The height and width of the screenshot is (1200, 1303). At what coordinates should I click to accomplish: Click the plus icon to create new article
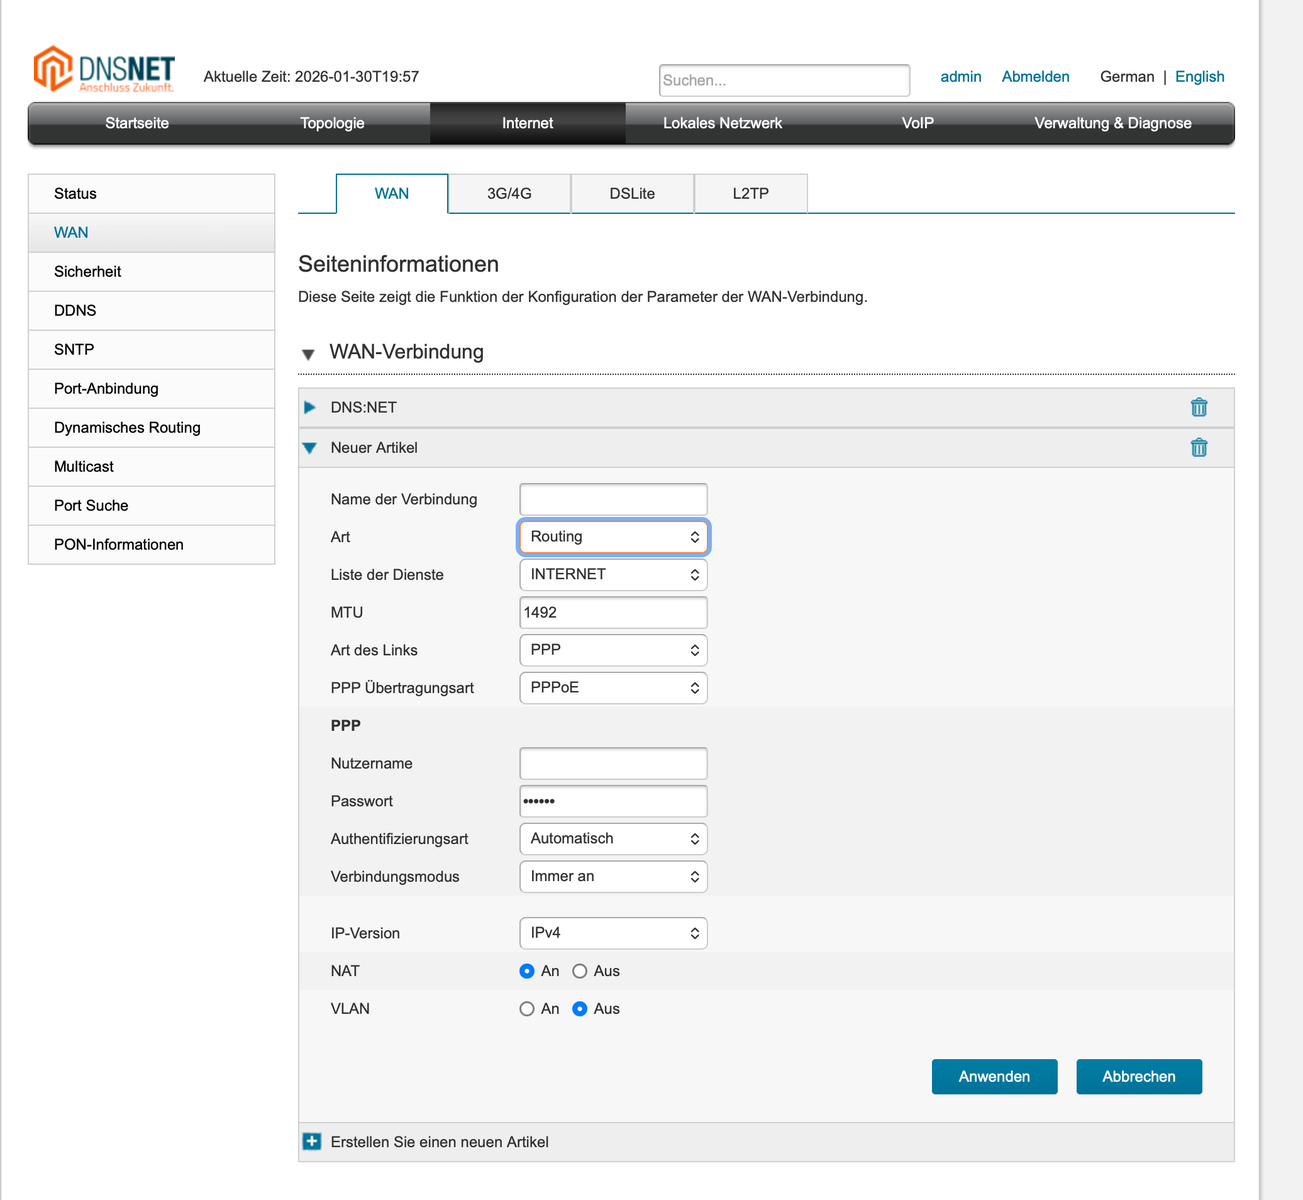312,1141
